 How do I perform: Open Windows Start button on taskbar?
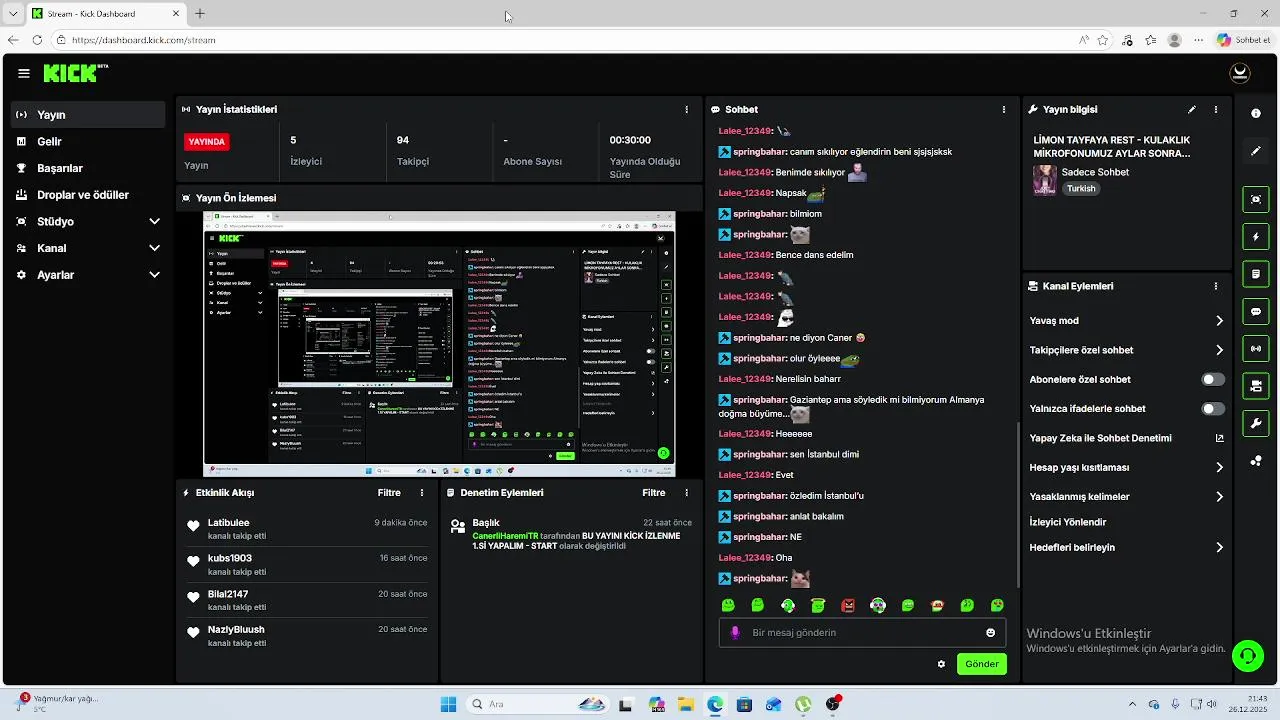click(x=448, y=704)
